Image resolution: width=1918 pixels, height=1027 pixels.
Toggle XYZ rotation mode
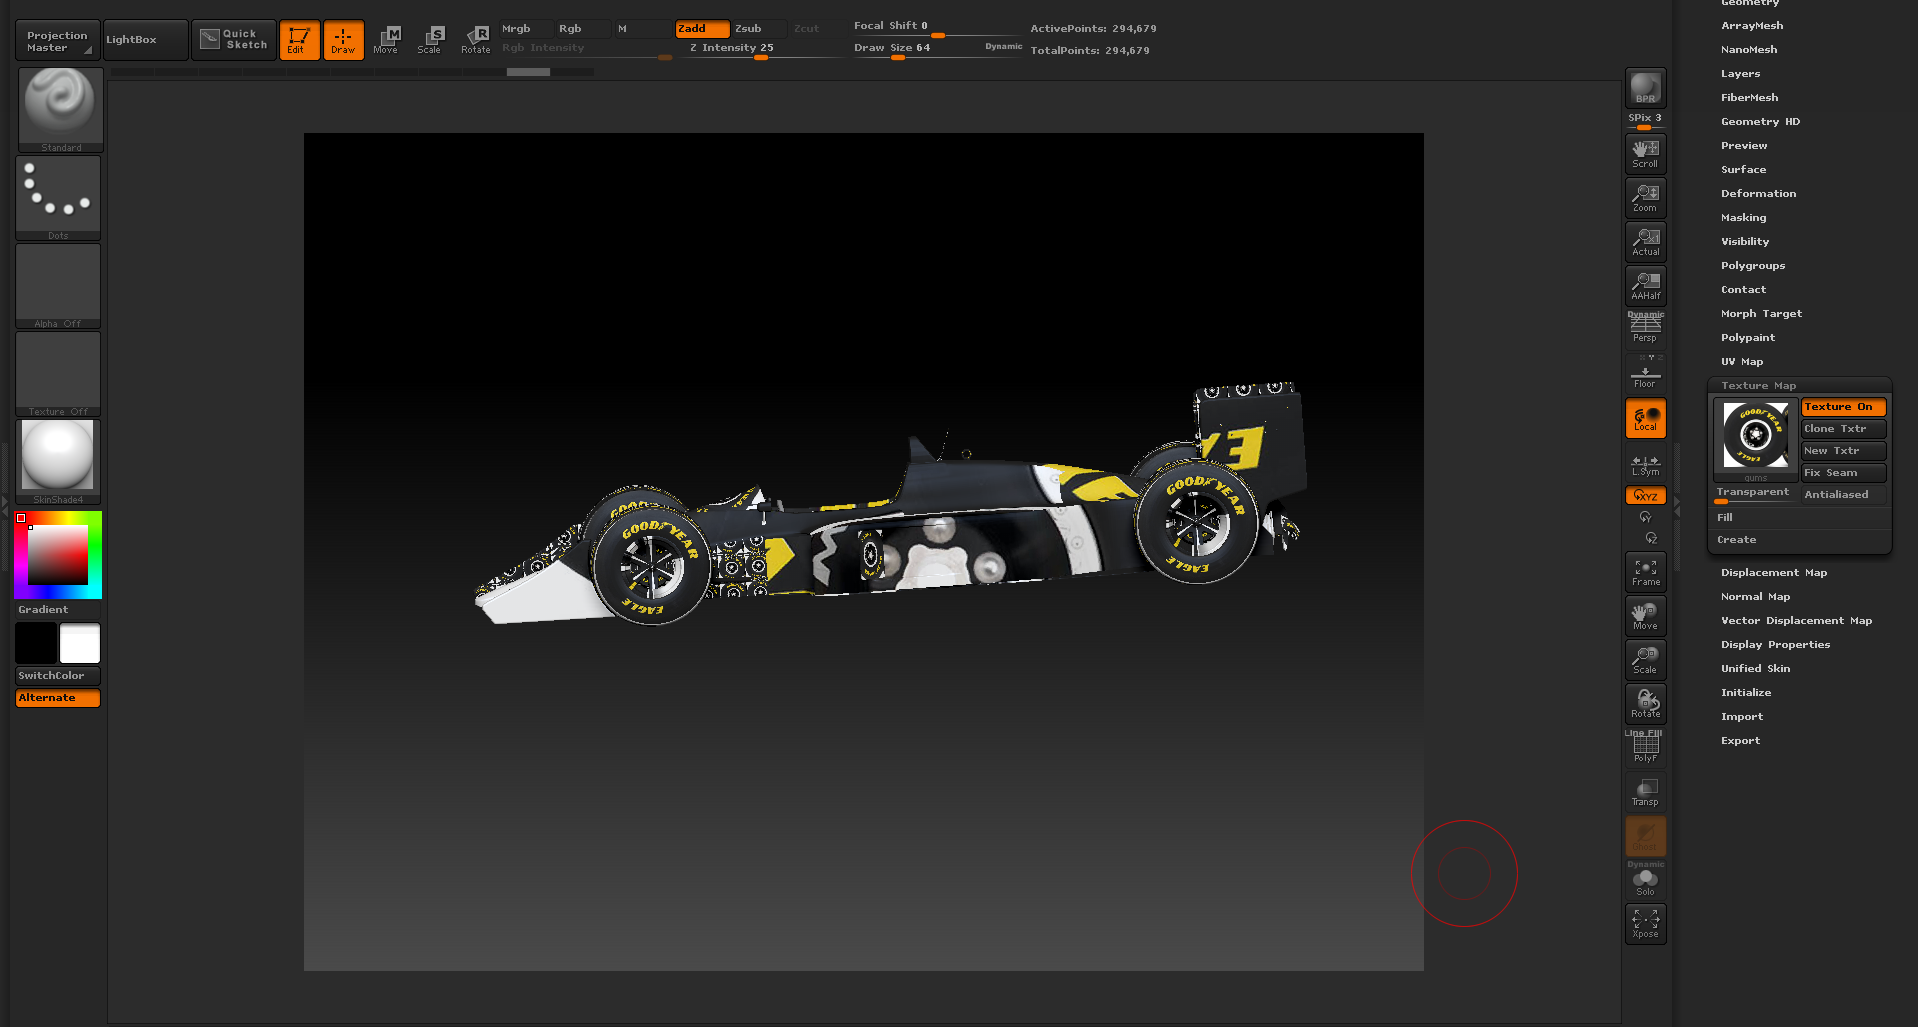[x=1645, y=495]
